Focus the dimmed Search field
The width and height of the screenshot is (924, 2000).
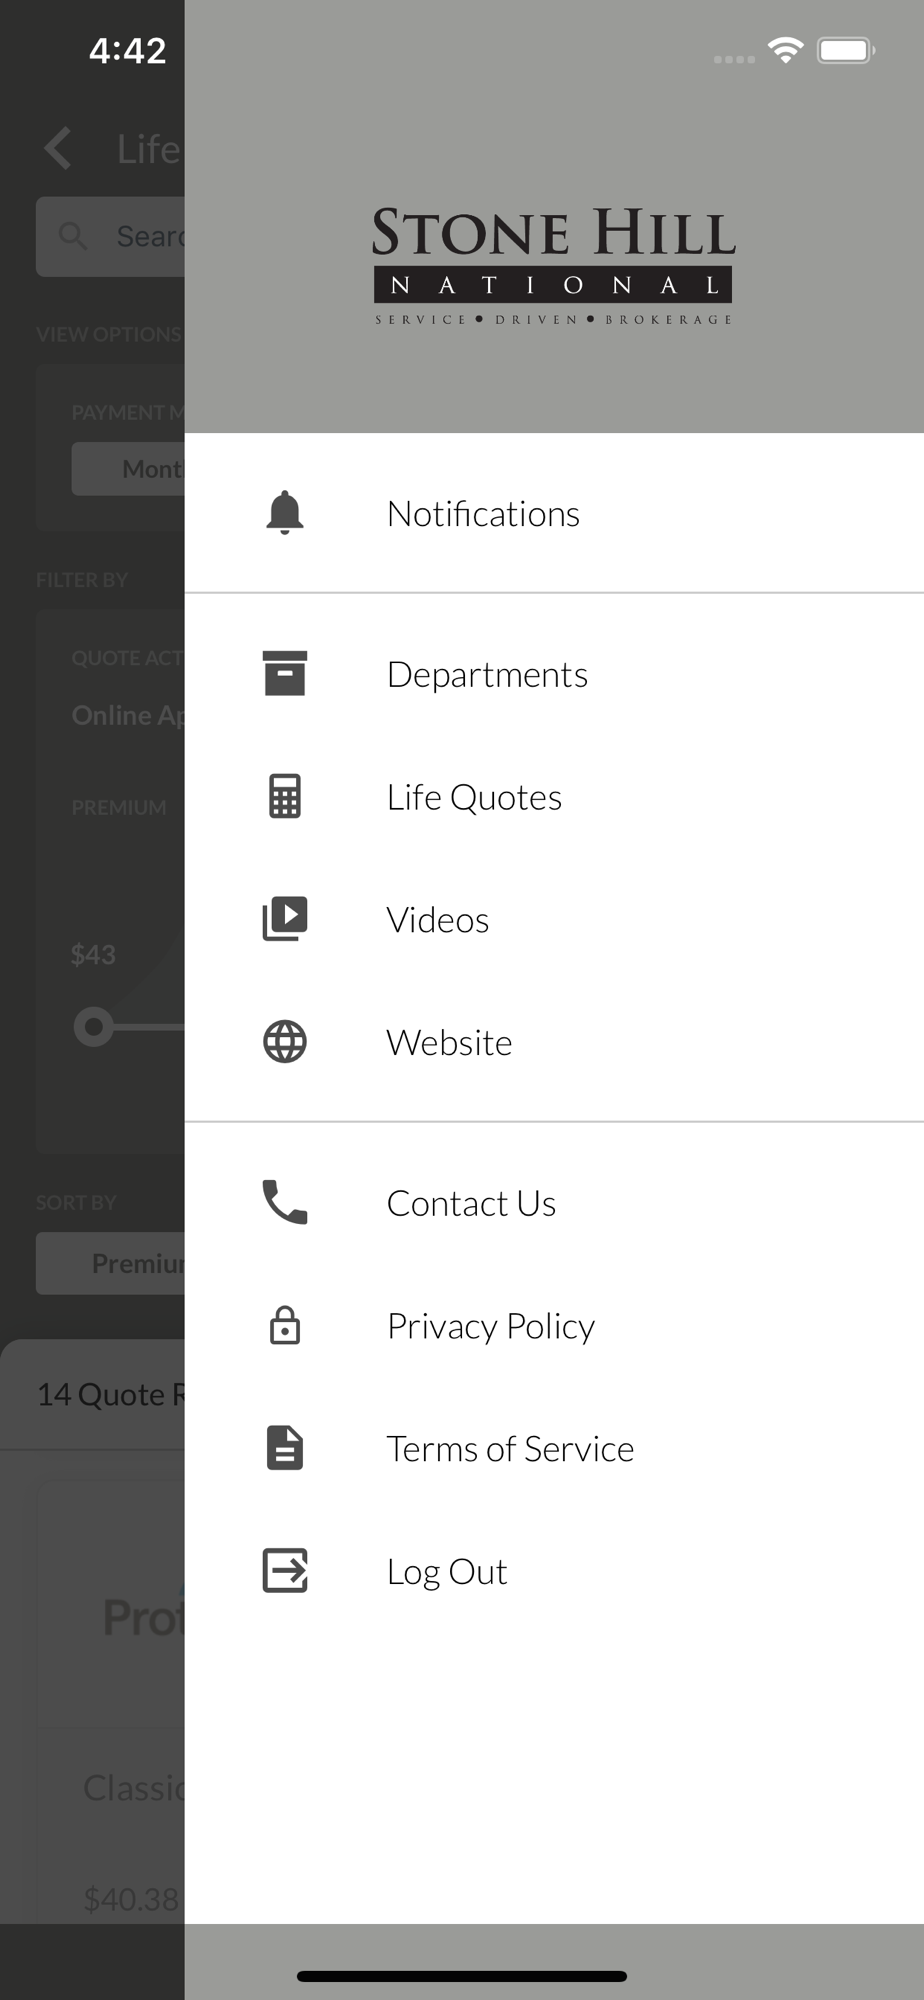coord(110,236)
